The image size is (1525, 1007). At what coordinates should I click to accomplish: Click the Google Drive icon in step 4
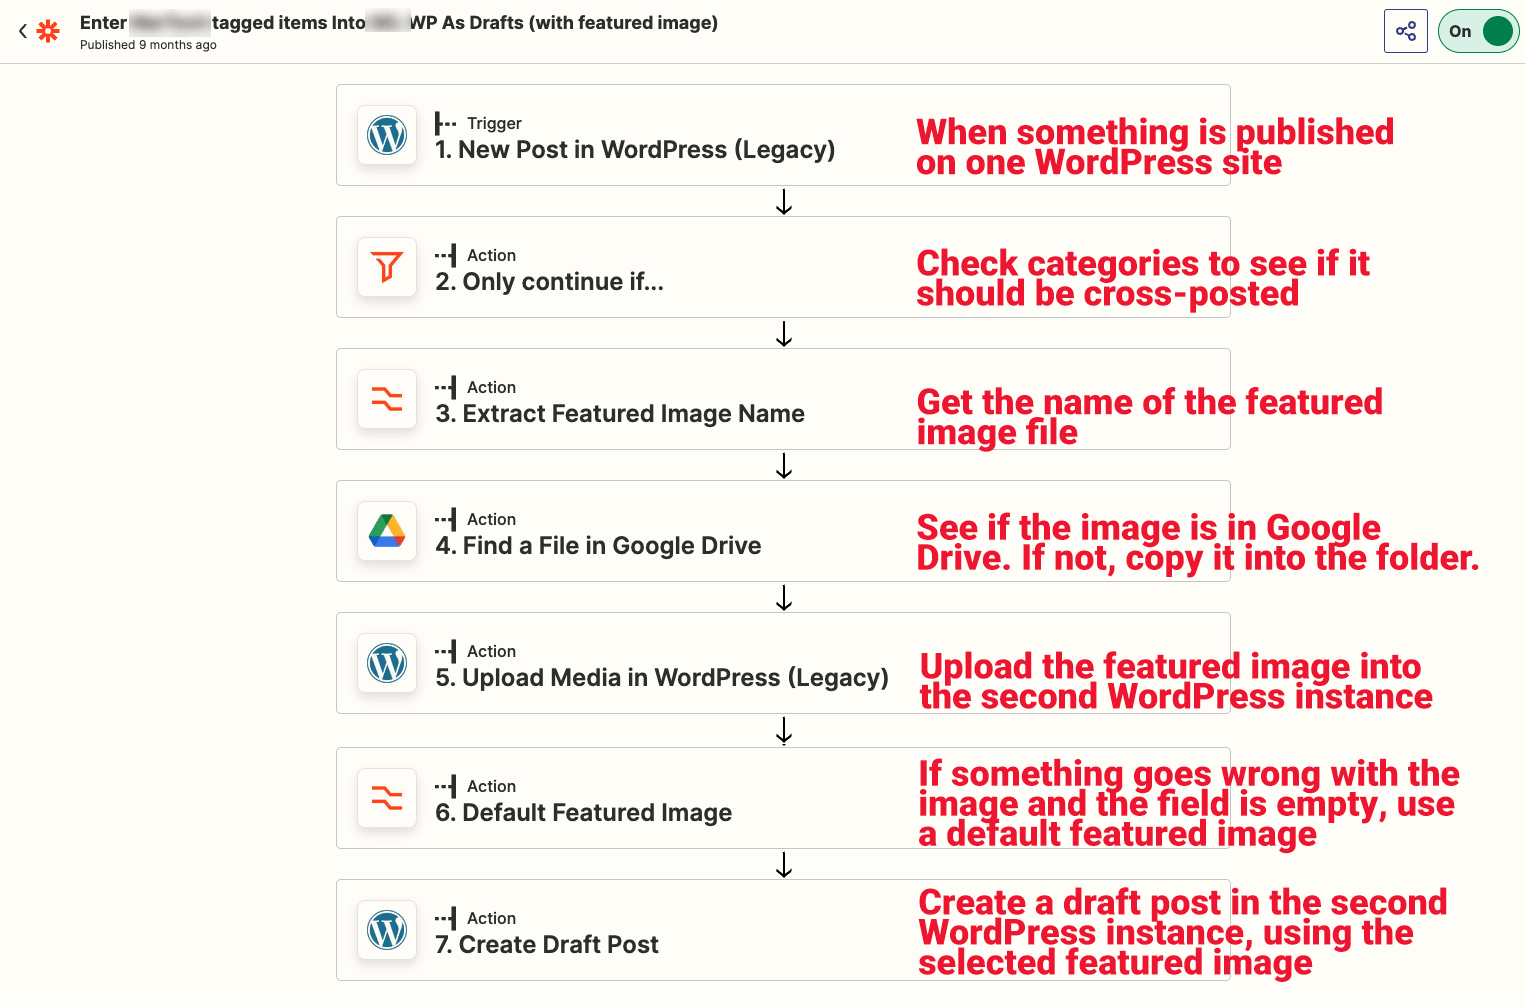pos(387,531)
